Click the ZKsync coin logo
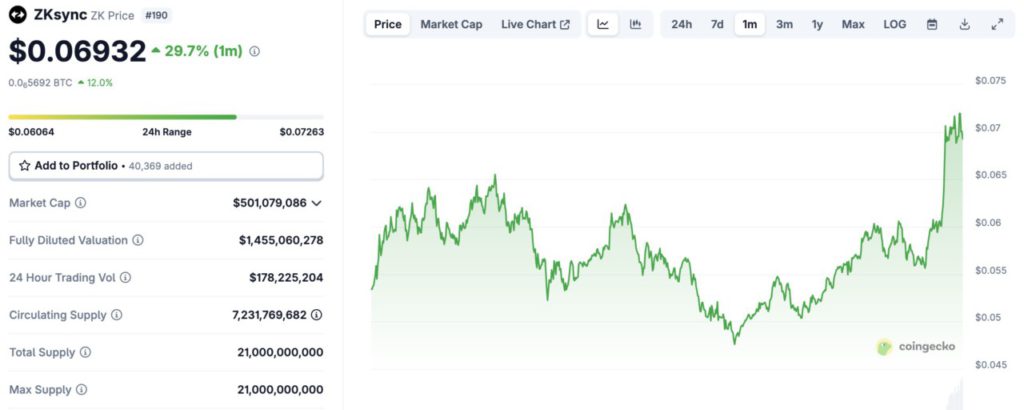Screen dimensions: 1024x410 (x=18, y=15)
